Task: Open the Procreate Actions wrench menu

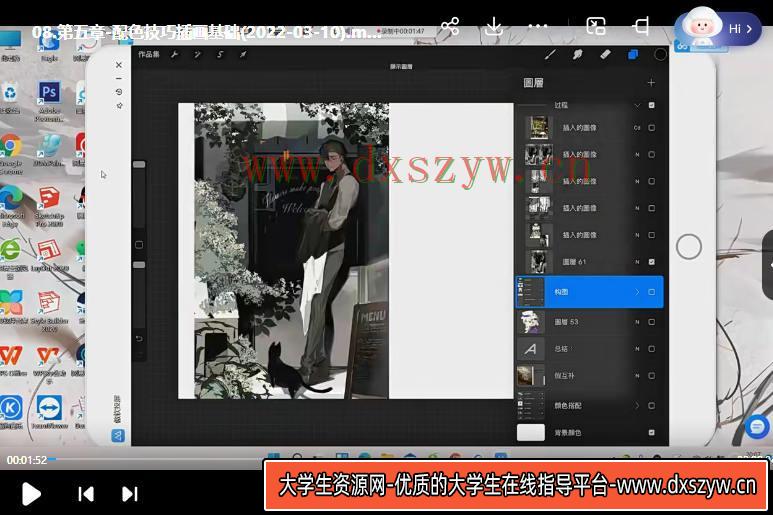Action: point(175,55)
